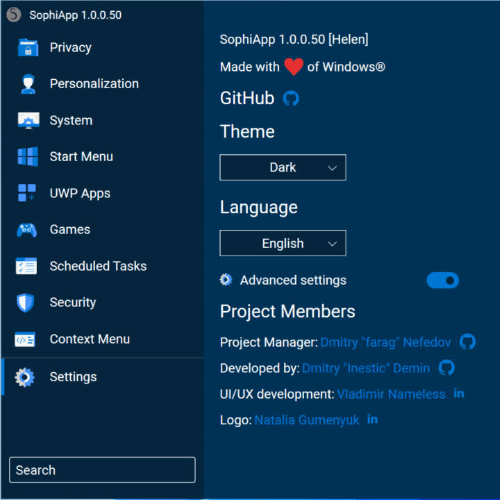Screen dimensions: 500x500
Task: Click the red heart icon
Action: click(294, 67)
